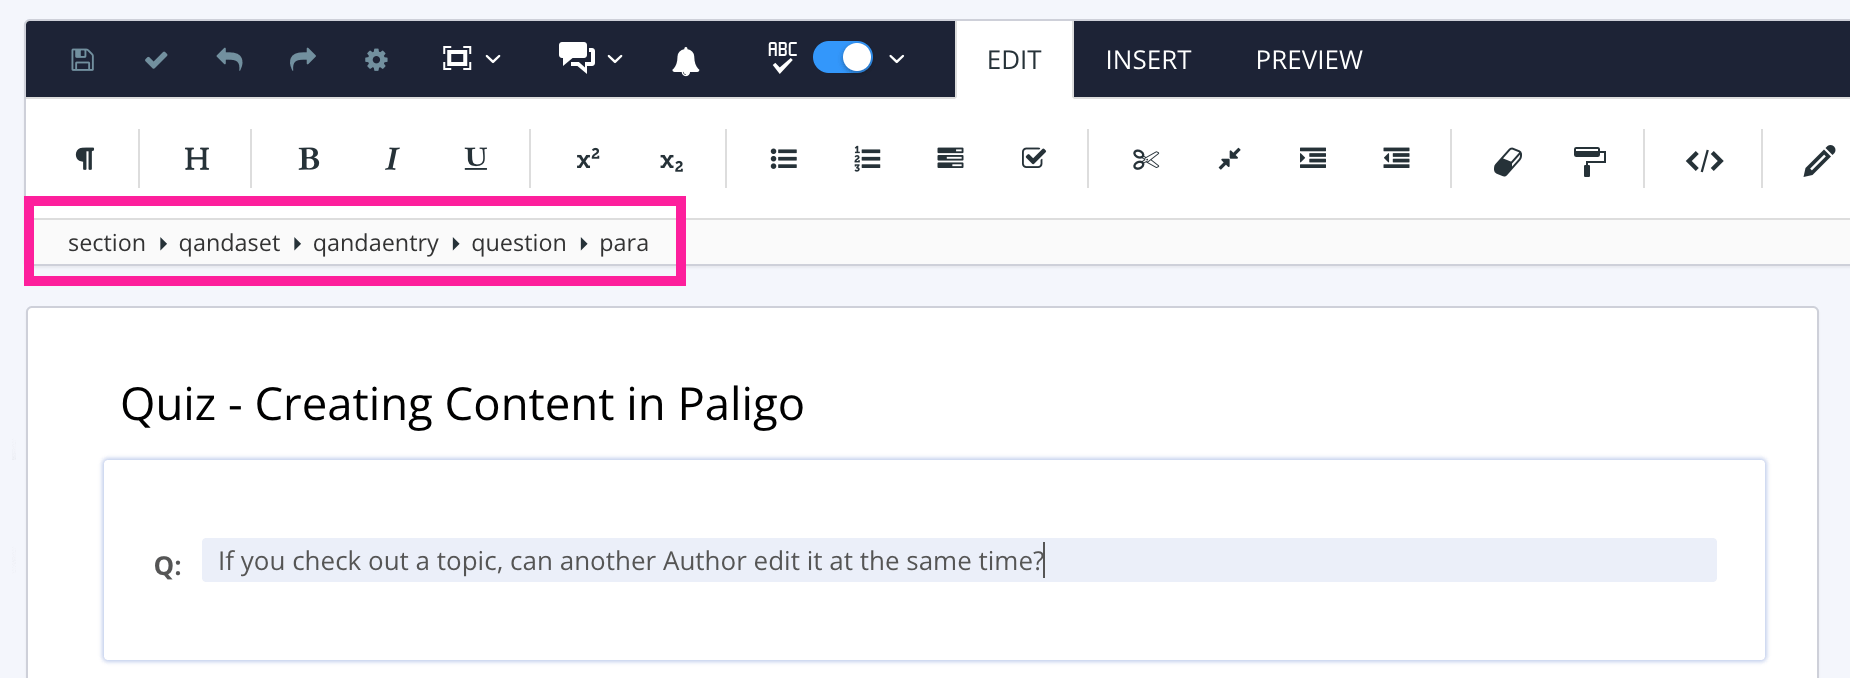Select section in the element breadcrumb
This screenshot has width=1850, height=678.
[107, 243]
